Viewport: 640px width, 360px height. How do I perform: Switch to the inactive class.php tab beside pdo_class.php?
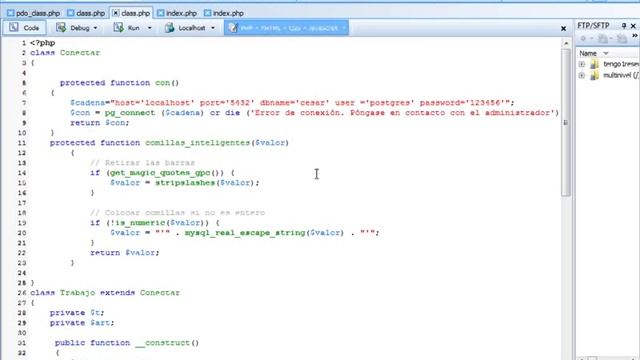click(86, 13)
